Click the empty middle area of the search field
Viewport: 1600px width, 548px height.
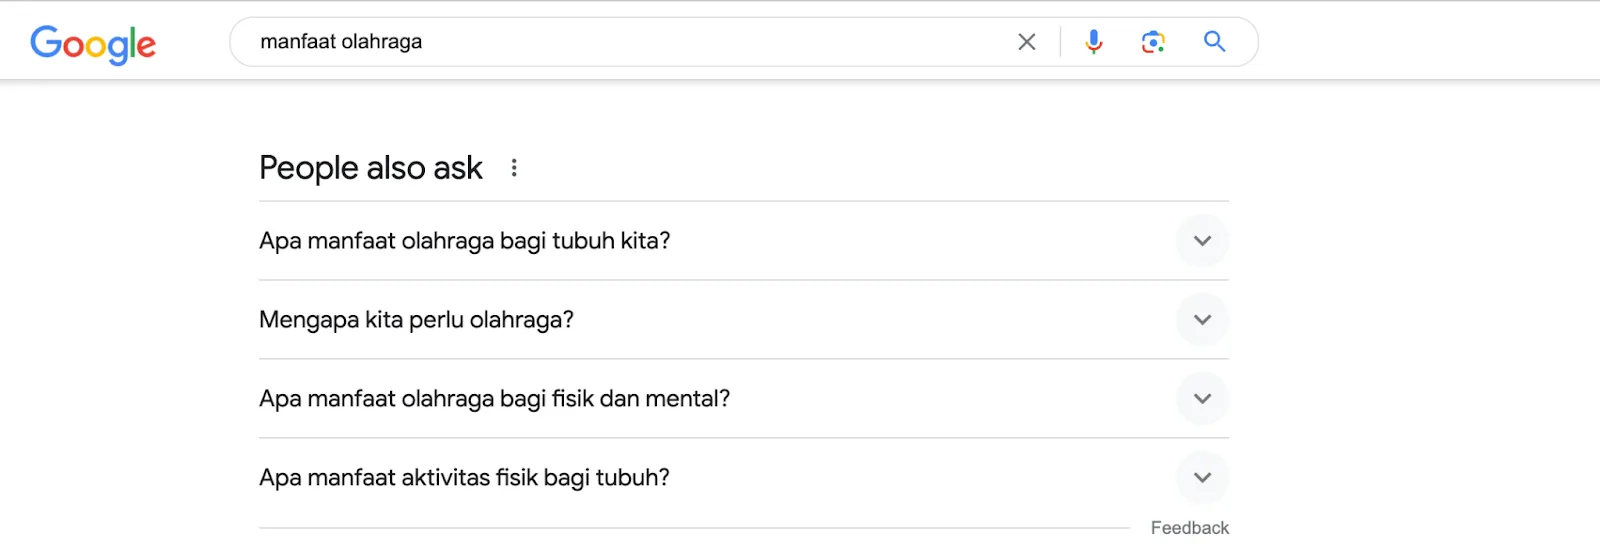(x=700, y=42)
